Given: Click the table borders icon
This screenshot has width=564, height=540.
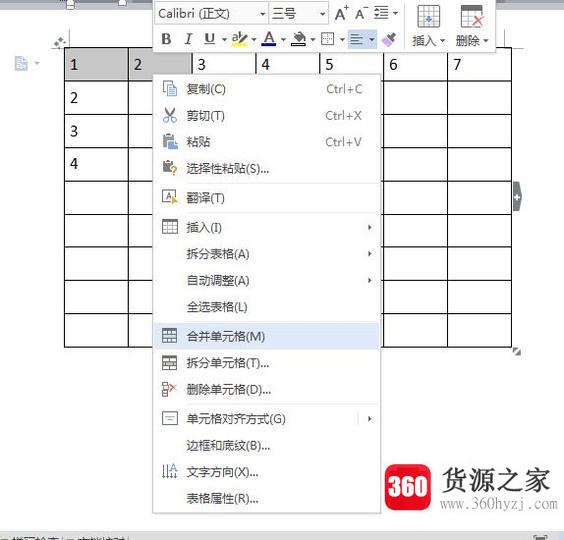Looking at the screenshot, I should tap(327, 39).
